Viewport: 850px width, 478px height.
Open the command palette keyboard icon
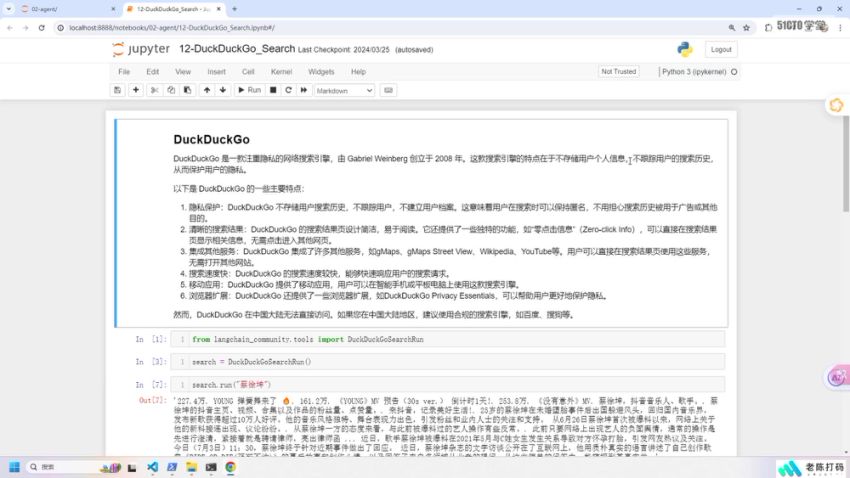388,91
